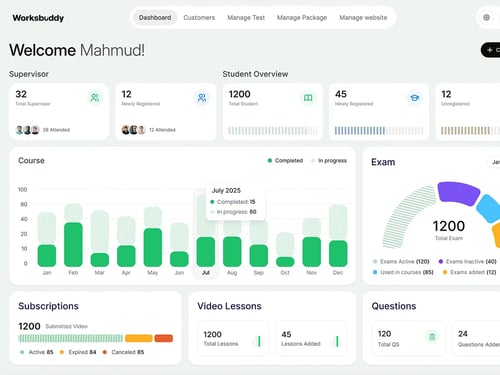Click avatars next to 12 Attended
The height and width of the screenshot is (375, 500).
134,130
